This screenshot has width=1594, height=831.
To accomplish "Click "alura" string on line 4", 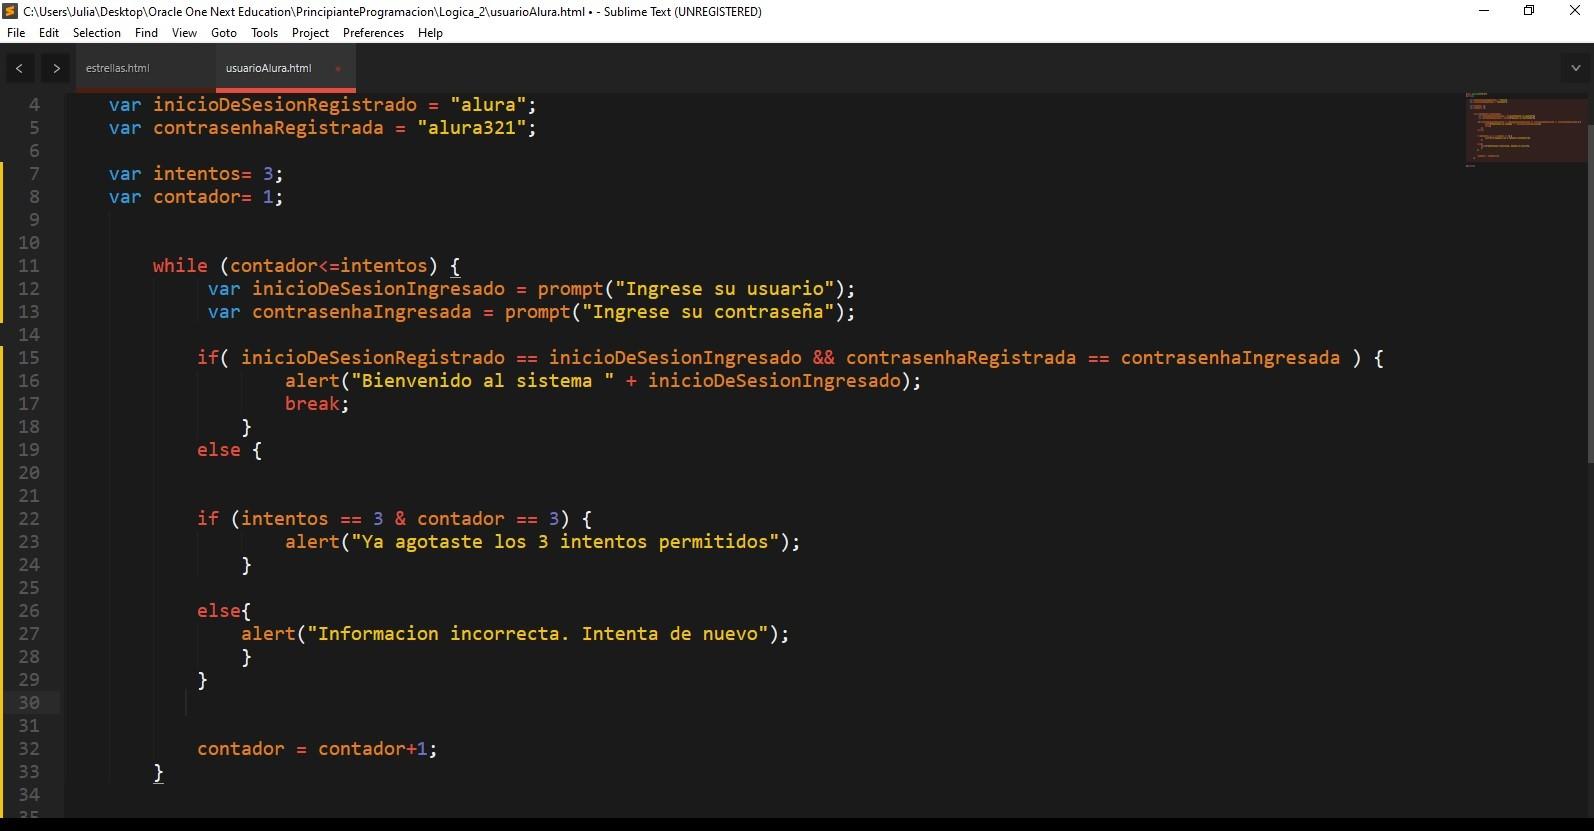I will click(488, 105).
